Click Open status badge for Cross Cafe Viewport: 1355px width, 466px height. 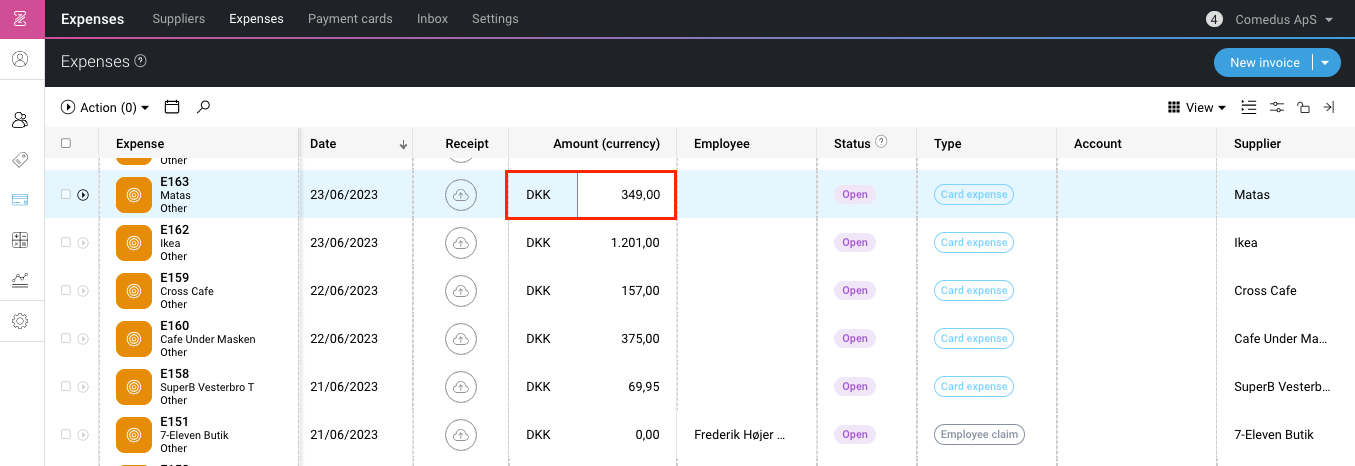[855, 291]
